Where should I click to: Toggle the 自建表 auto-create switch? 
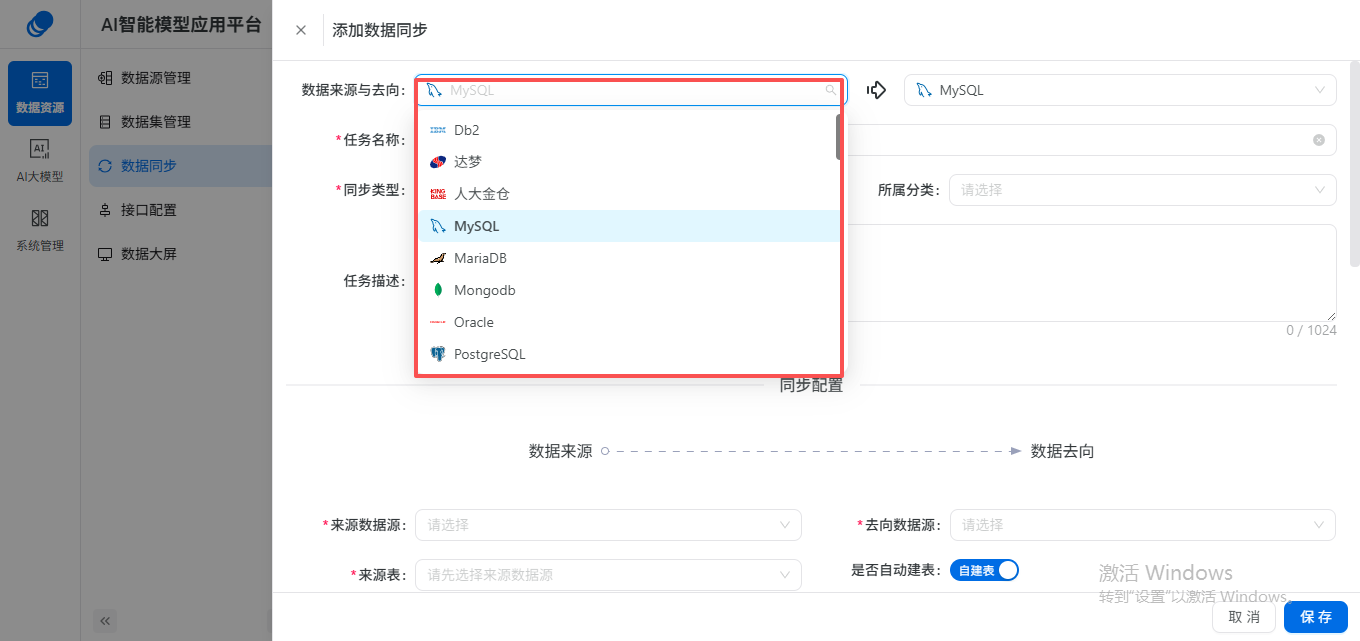point(984,570)
